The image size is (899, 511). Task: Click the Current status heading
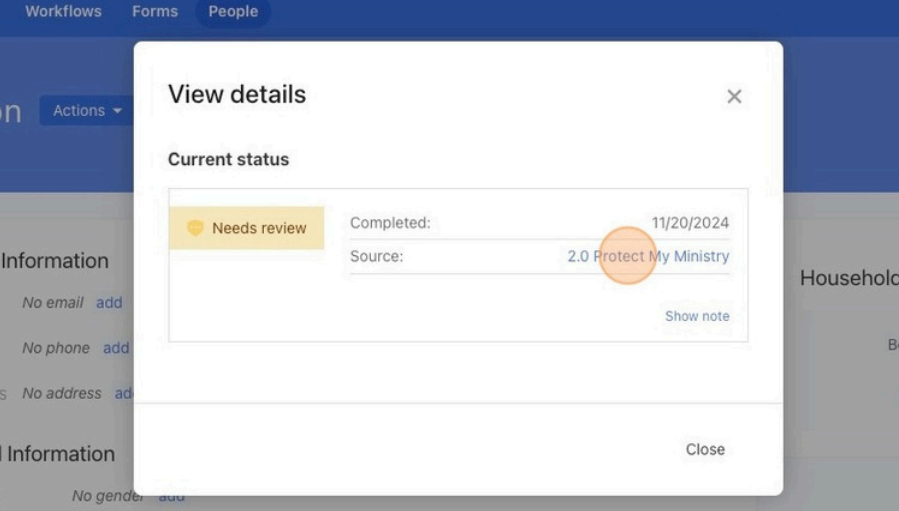pos(228,160)
